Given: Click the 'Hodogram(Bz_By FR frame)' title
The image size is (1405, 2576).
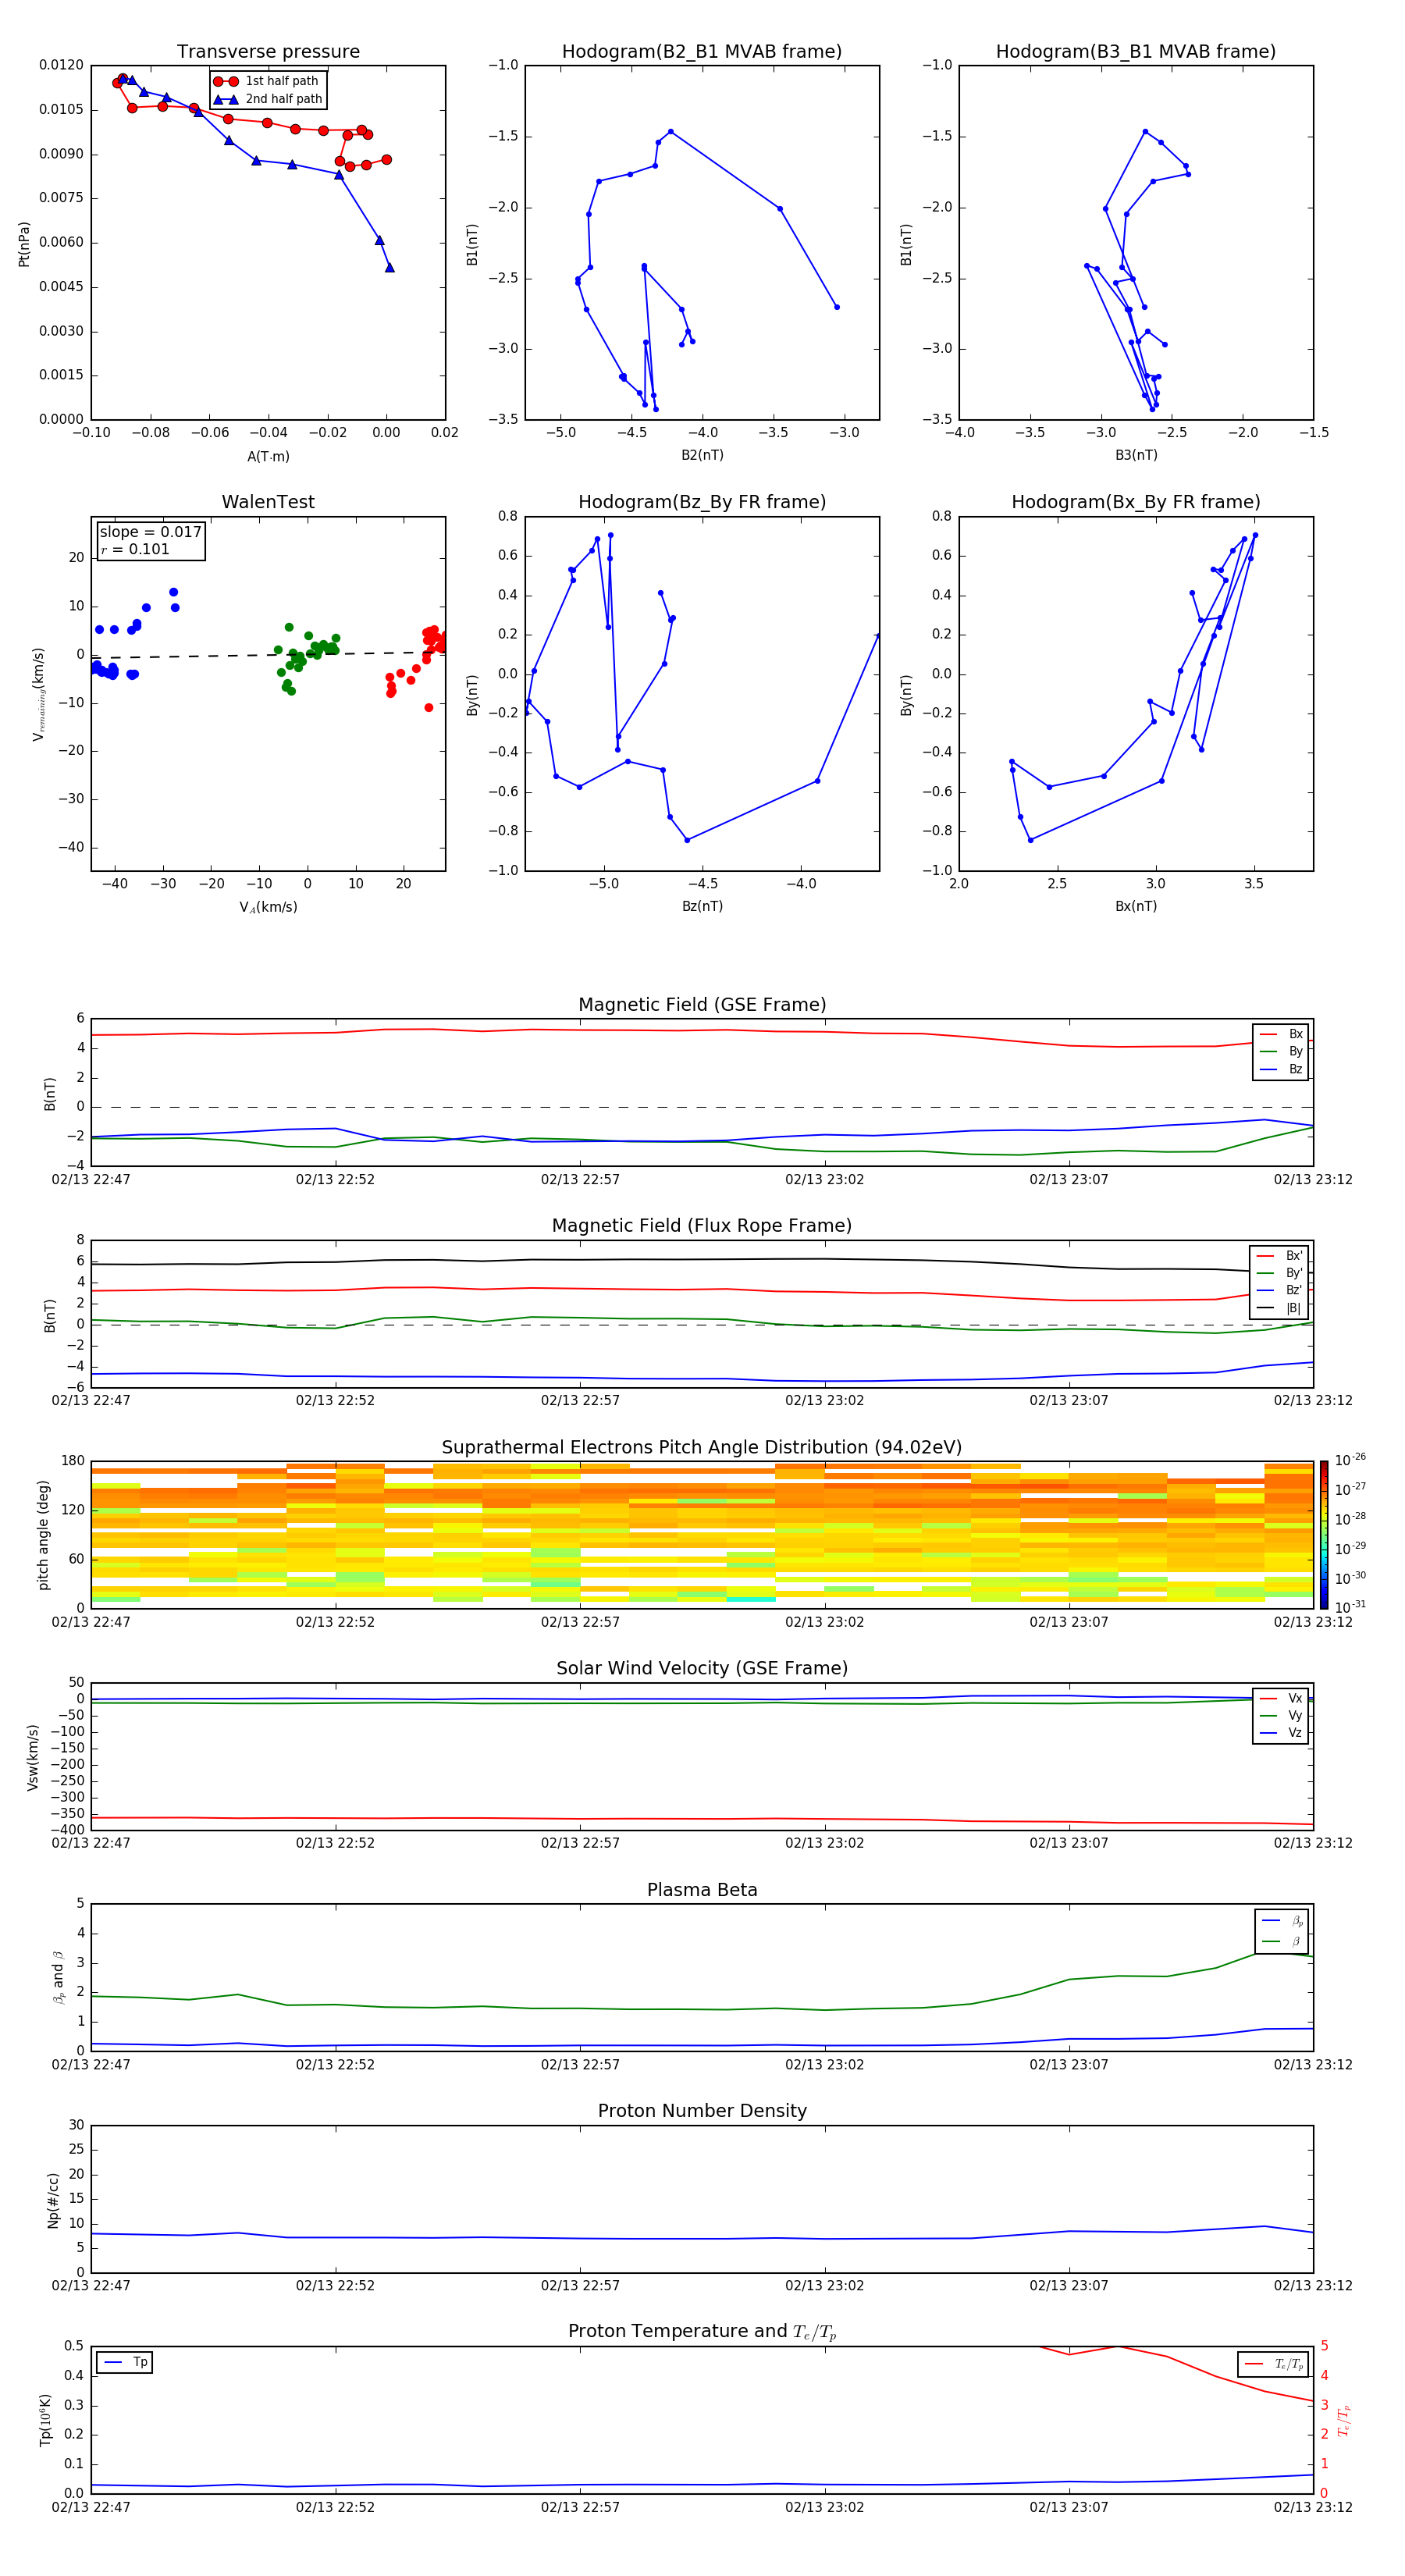Looking at the screenshot, I should (x=702, y=502).
